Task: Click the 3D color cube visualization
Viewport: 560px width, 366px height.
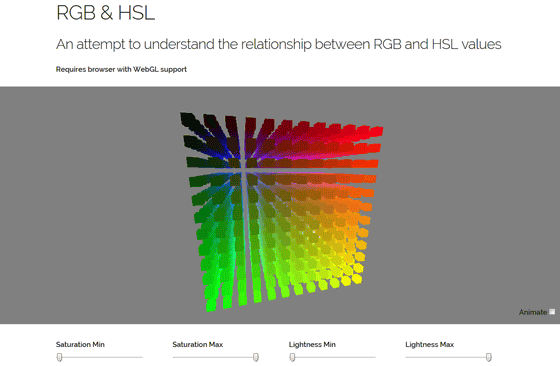Action: click(281, 211)
